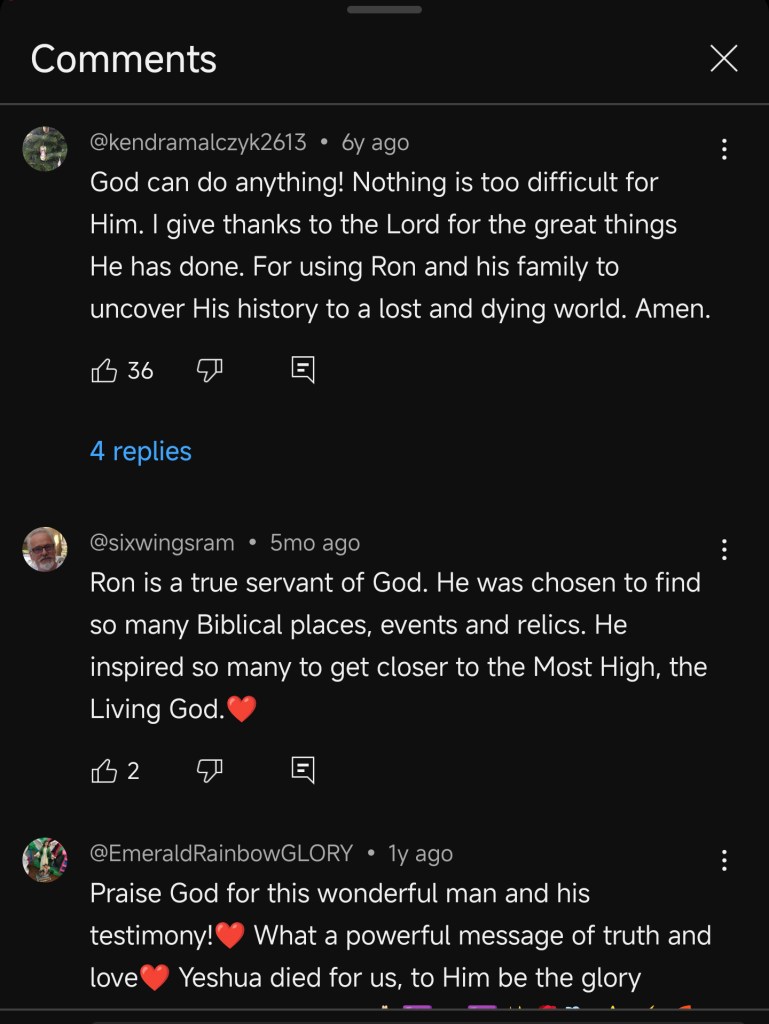Image resolution: width=769 pixels, height=1024 pixels.
Task: Tap the 36 like count
Action: (x=141, y=371)
